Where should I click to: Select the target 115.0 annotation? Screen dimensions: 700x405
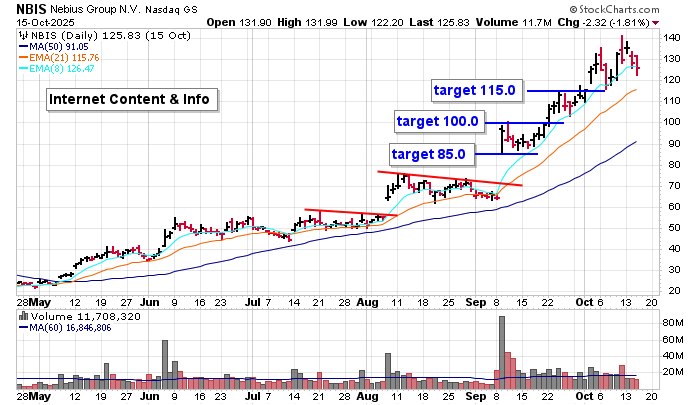474,90
